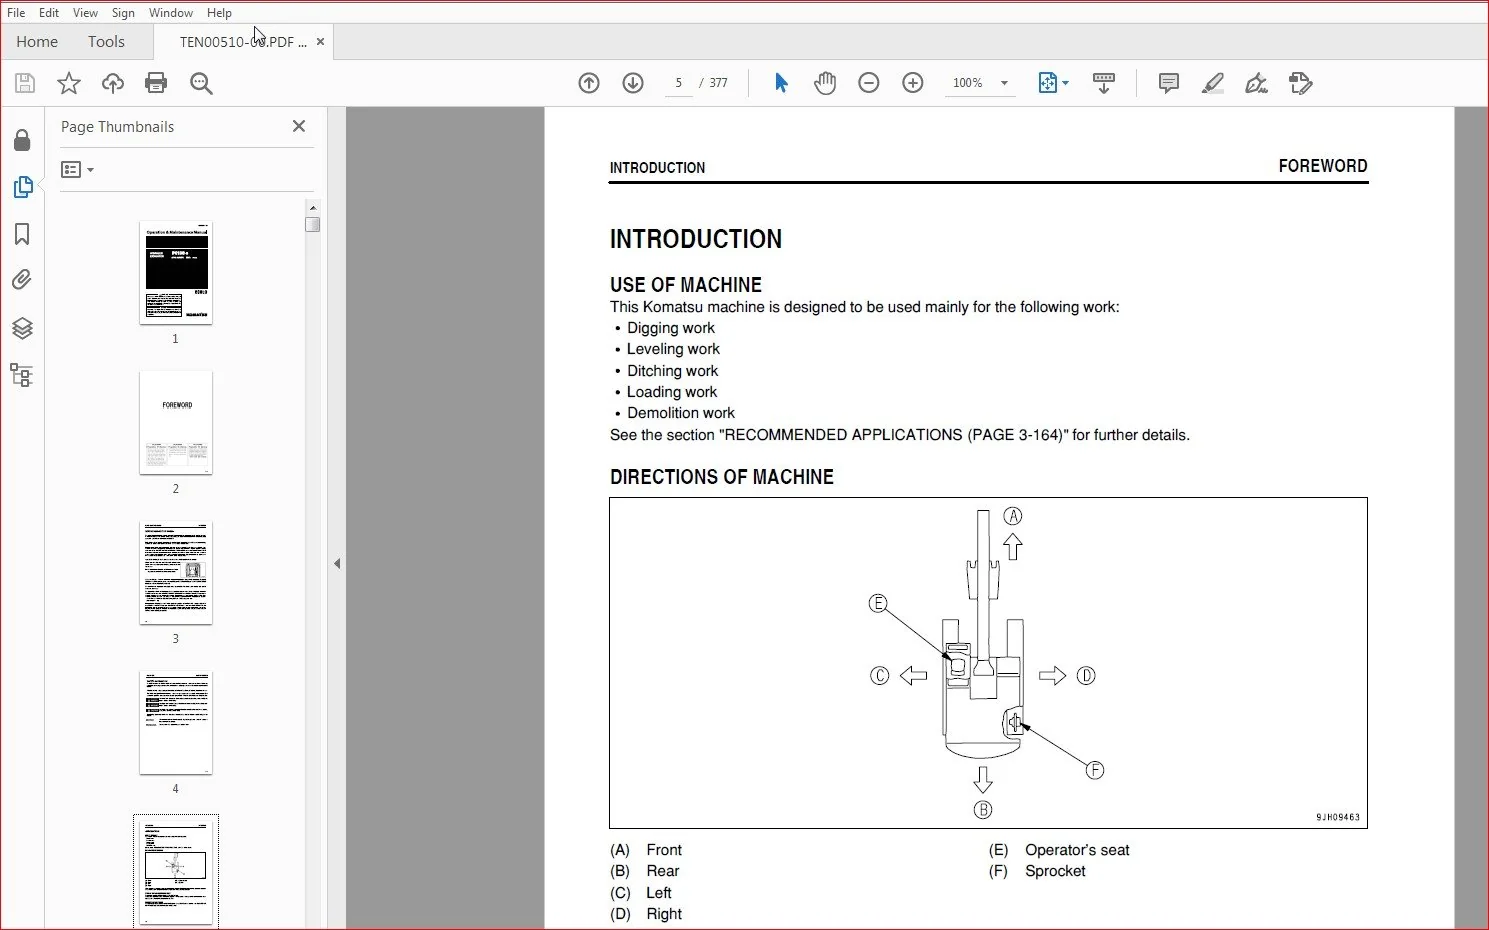The image size is (1489, 930).
Task: Select page 4 thumbnail
Action: [176, 723]
